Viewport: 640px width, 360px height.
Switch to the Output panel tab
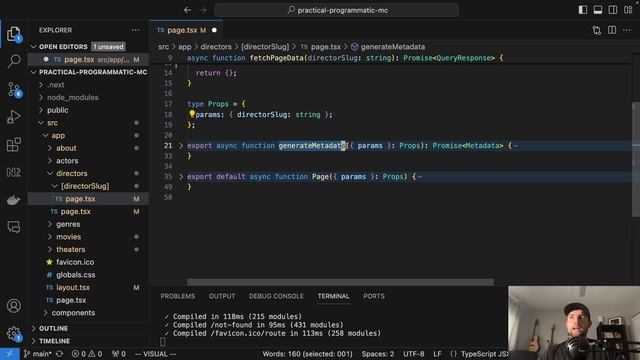coord(222,296)
